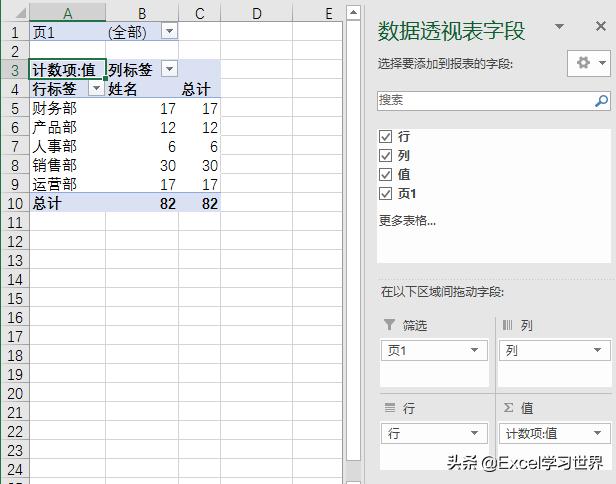Select the 产品部 row label cell
The height and width of the screenshot is (484, 616).
68,127
